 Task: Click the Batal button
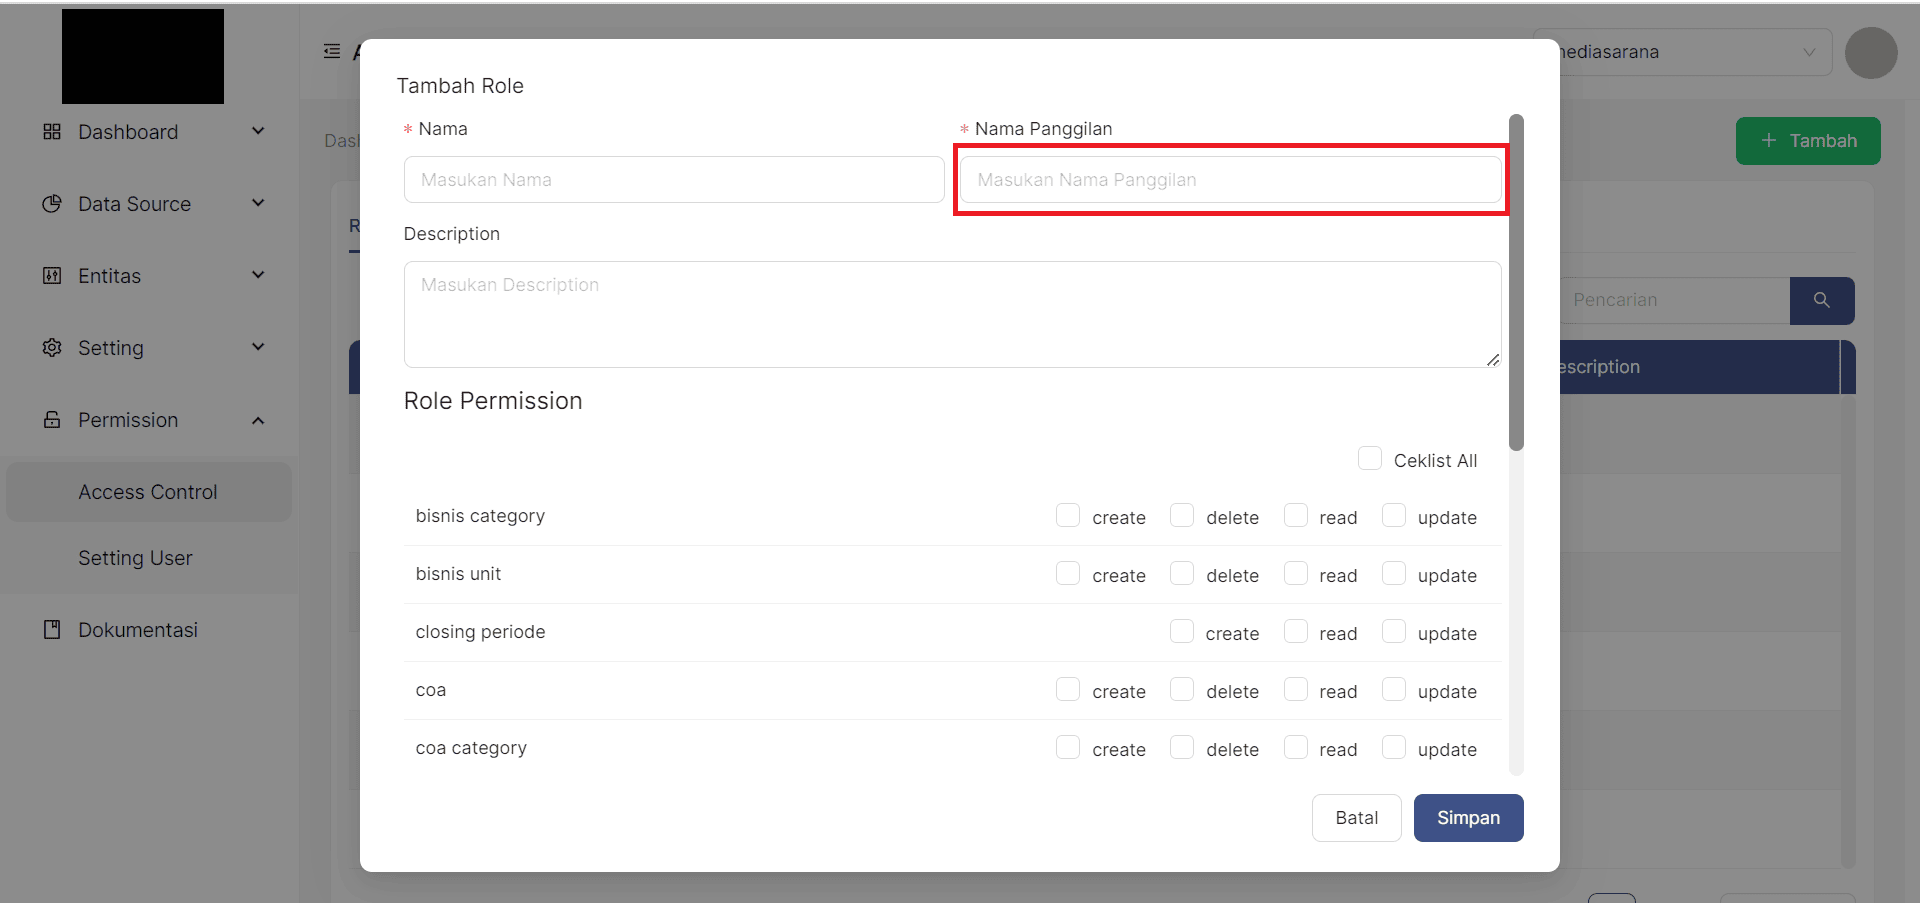coord(1356,818)
